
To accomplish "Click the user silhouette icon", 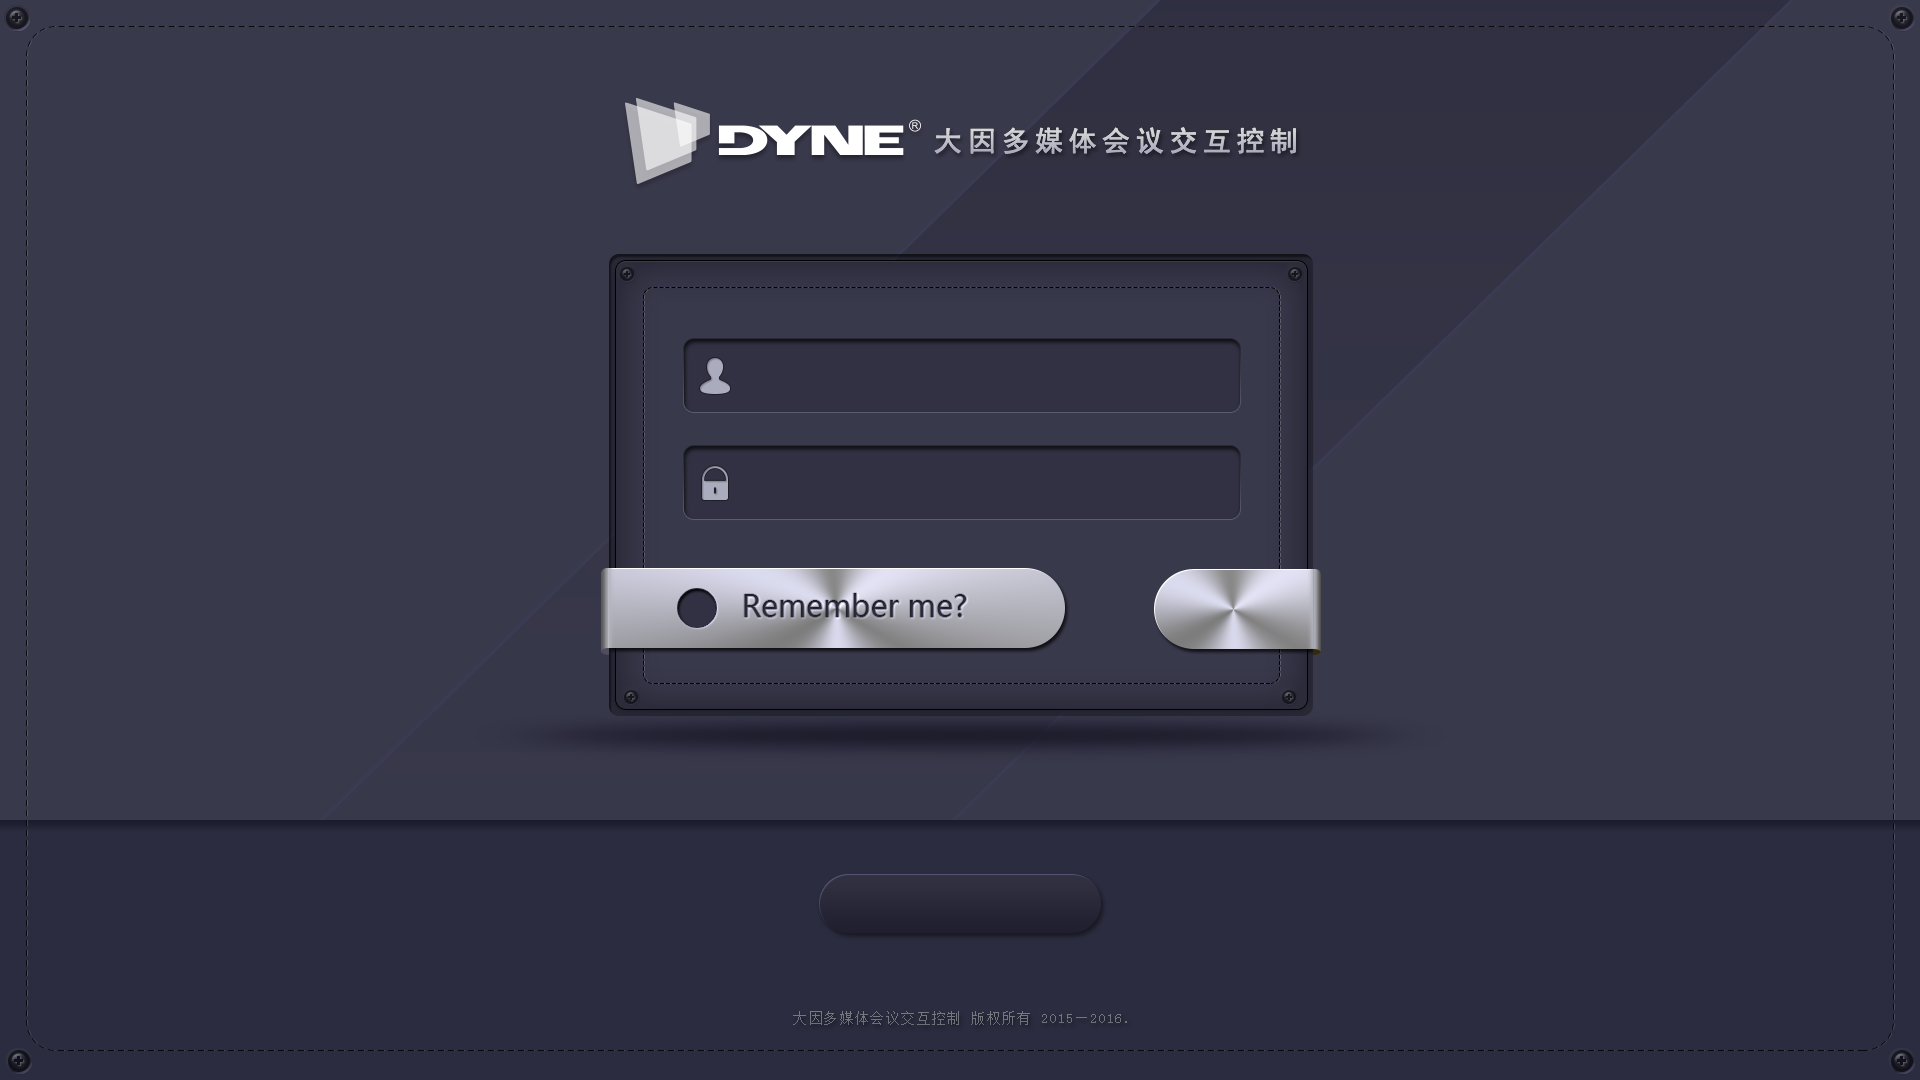I will (x=715, y=376).
